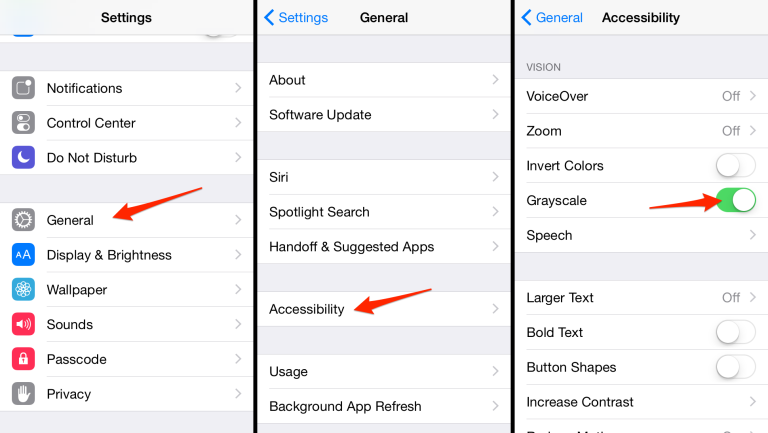Screen dimensions: 768x433
Task: Open the Zoom Off disclosure row
Action: [x=642, y=131]
